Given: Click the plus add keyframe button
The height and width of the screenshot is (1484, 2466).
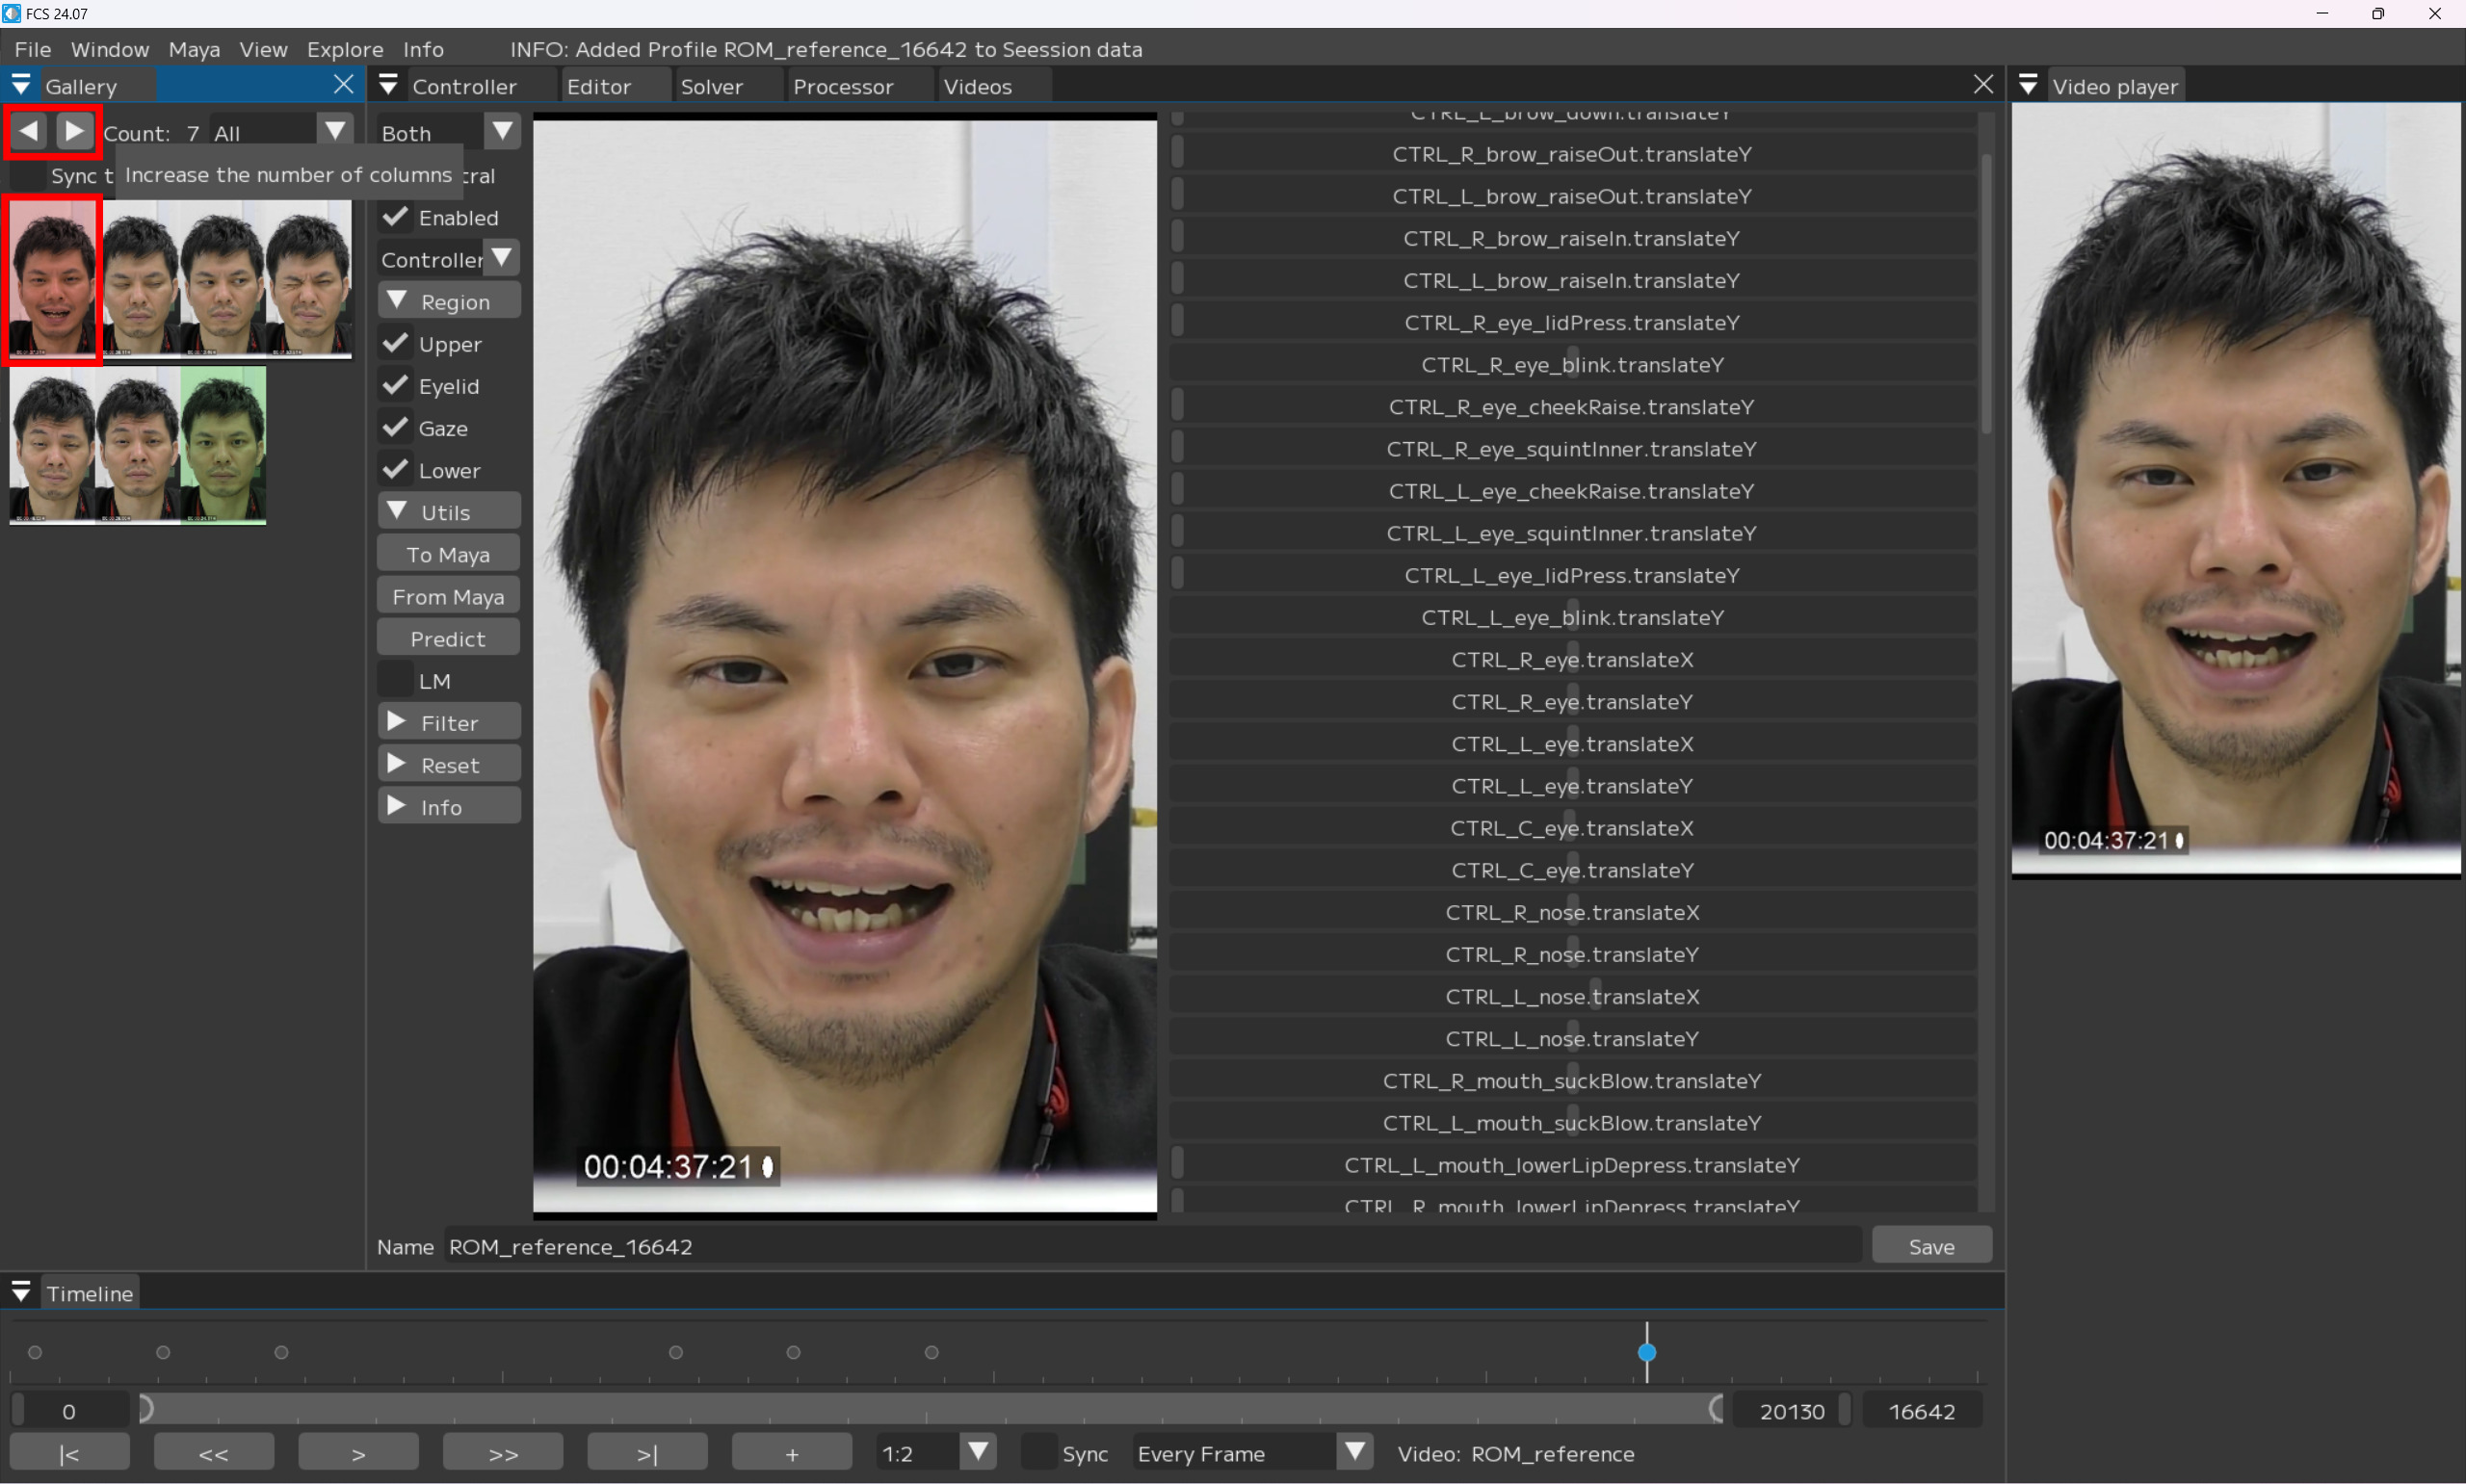Looking at the screenshot, I should [x=791, y=1453].
